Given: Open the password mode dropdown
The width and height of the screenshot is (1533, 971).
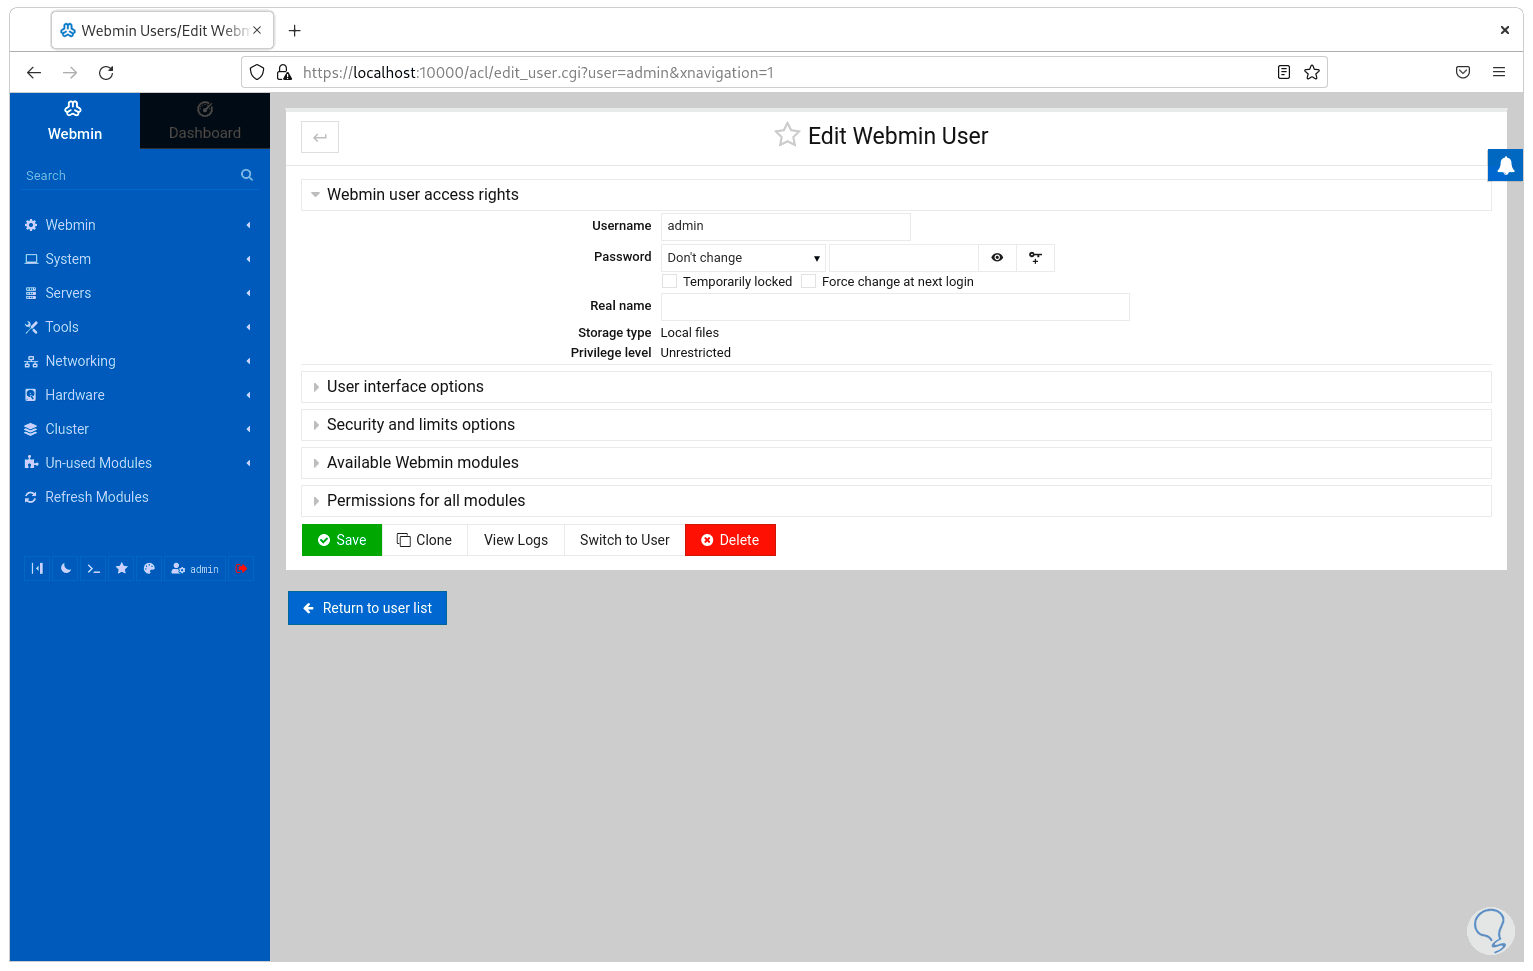Looking at the screenshot, I should (x=743, y=258).
